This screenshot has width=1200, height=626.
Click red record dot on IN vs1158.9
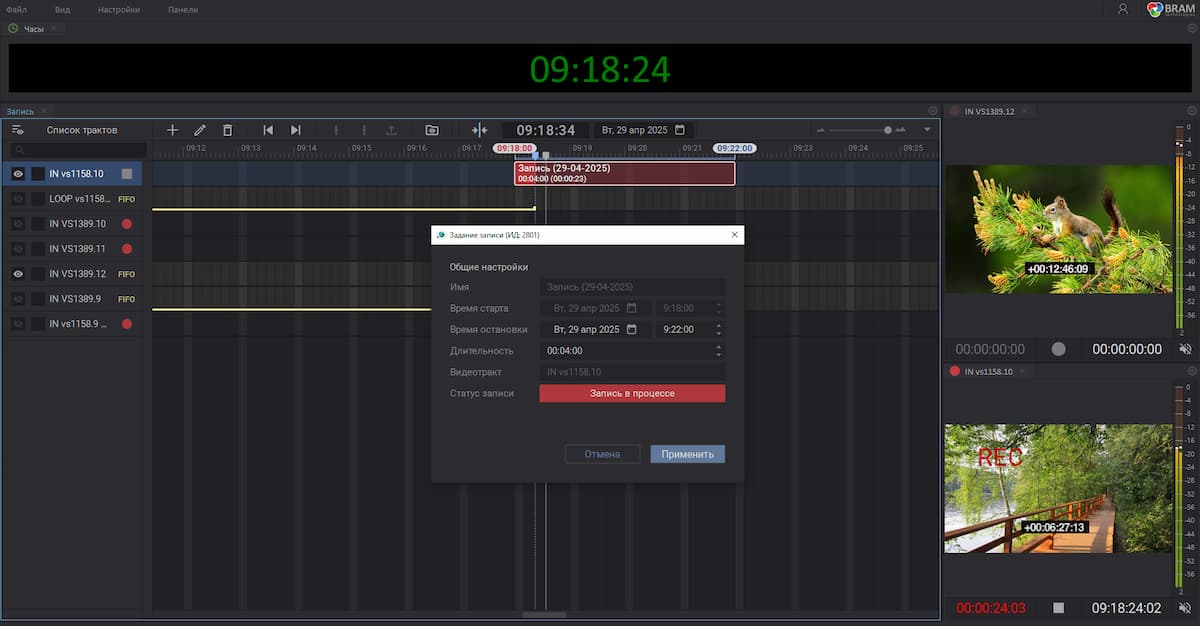pyautogui.click(x=127, y=324)
